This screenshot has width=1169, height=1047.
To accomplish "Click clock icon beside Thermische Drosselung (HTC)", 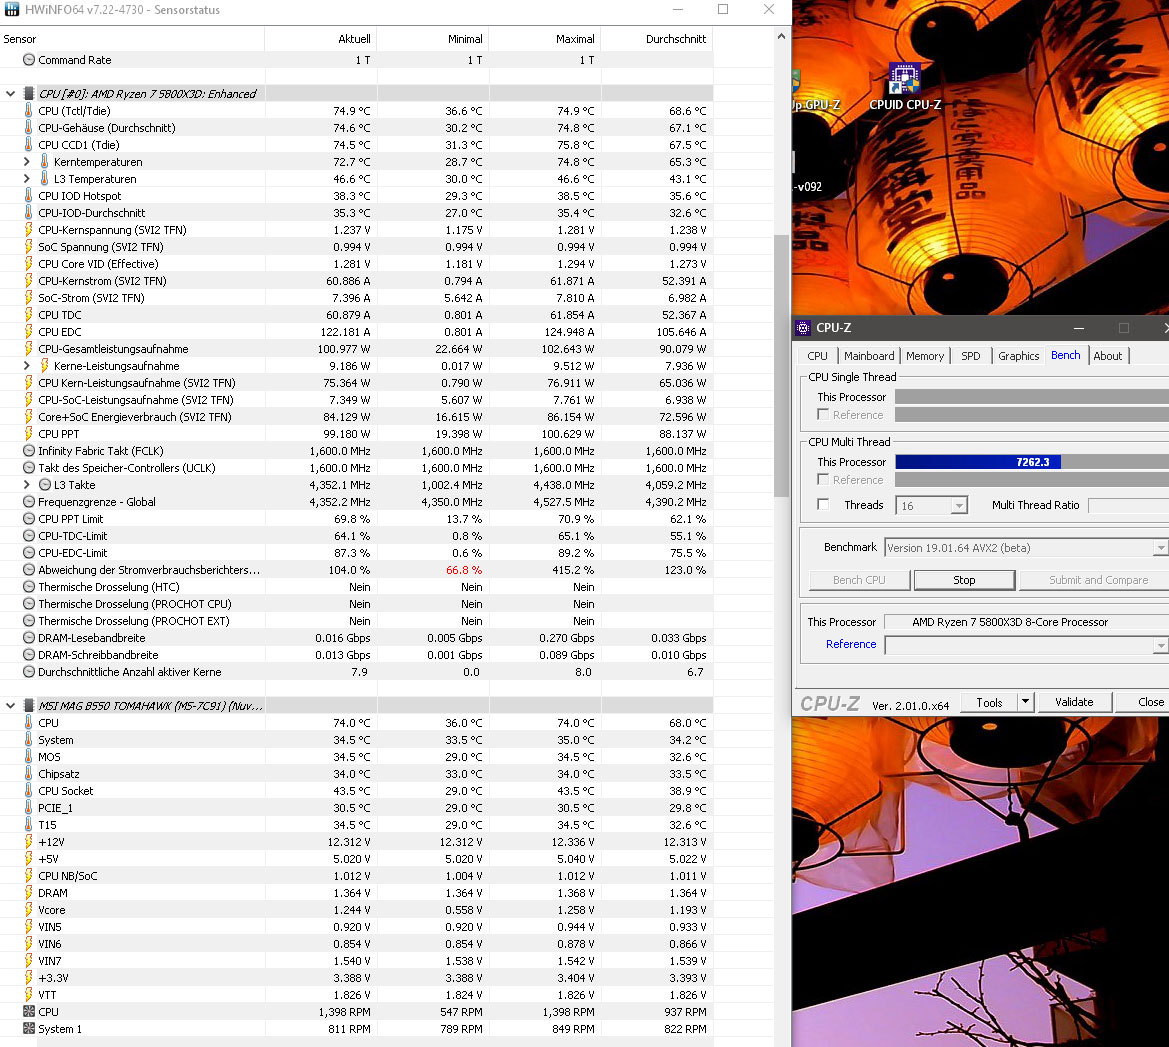I will click(28, 587).
